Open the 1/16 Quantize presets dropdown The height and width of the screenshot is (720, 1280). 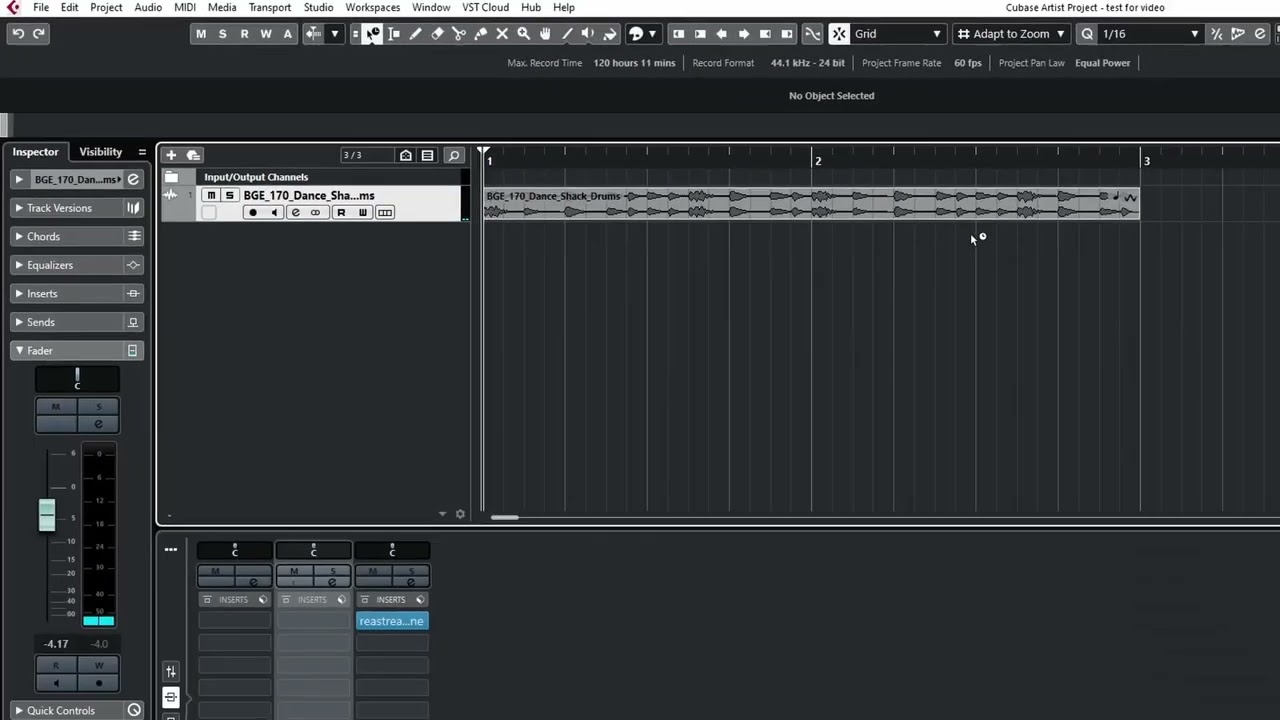[1149, 34]
